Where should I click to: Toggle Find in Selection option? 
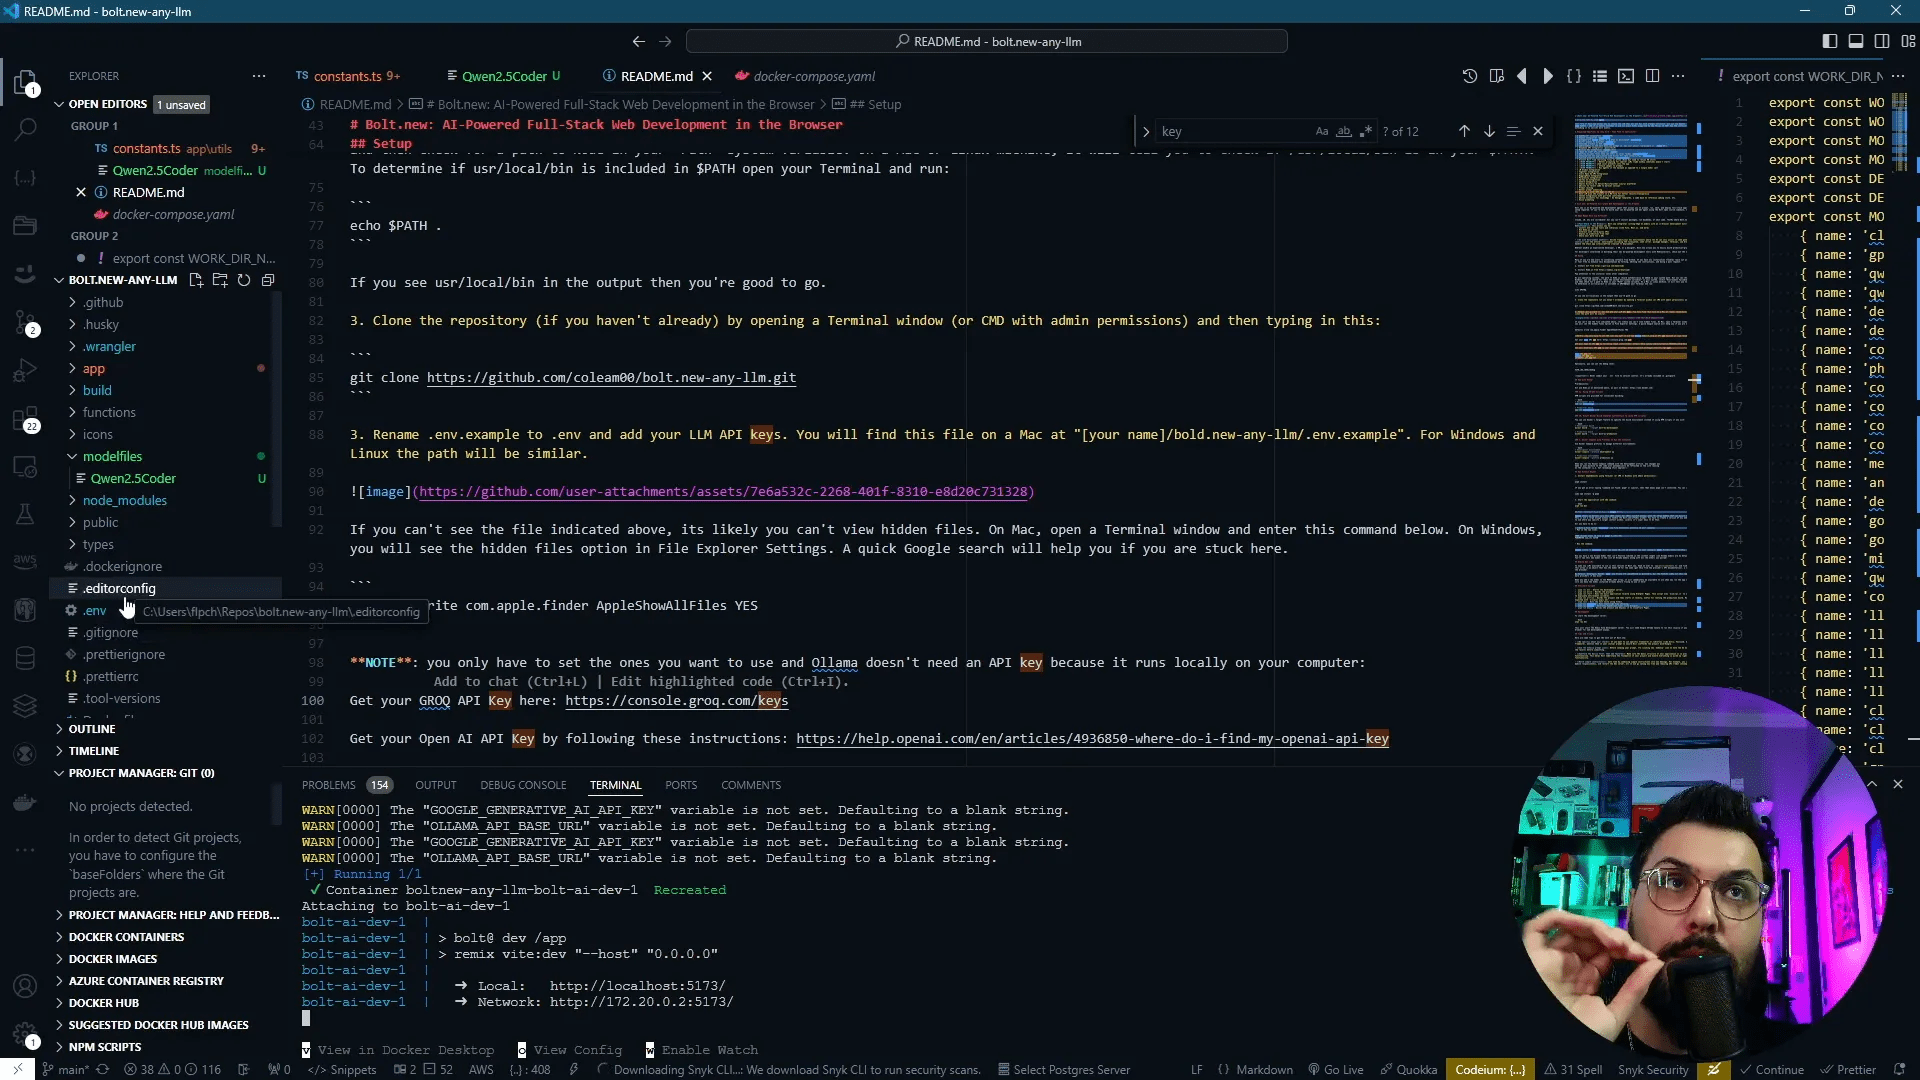[x=1513, y=131]
